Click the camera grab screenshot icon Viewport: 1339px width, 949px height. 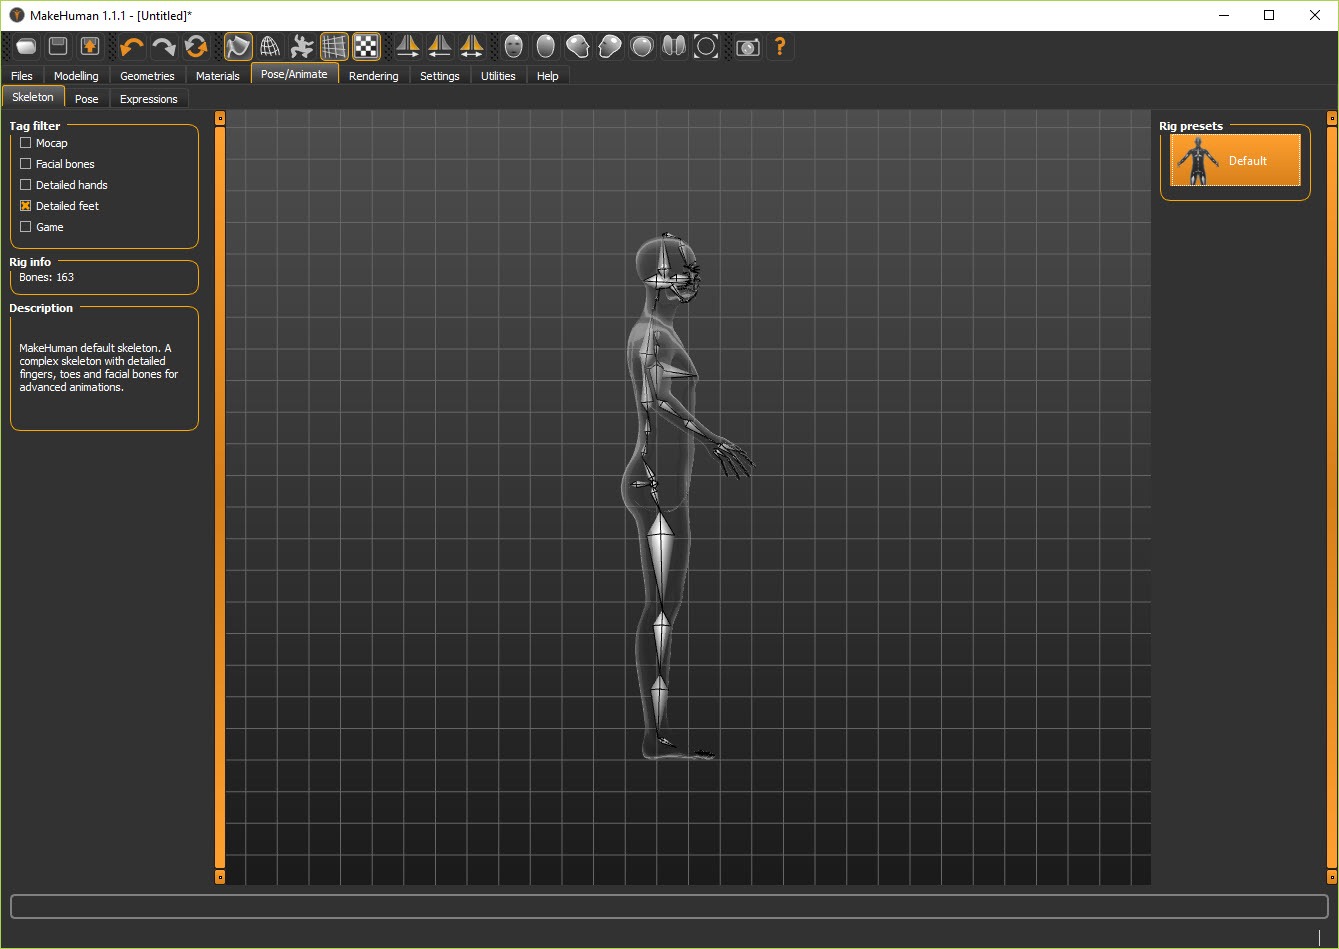(747, 46)
